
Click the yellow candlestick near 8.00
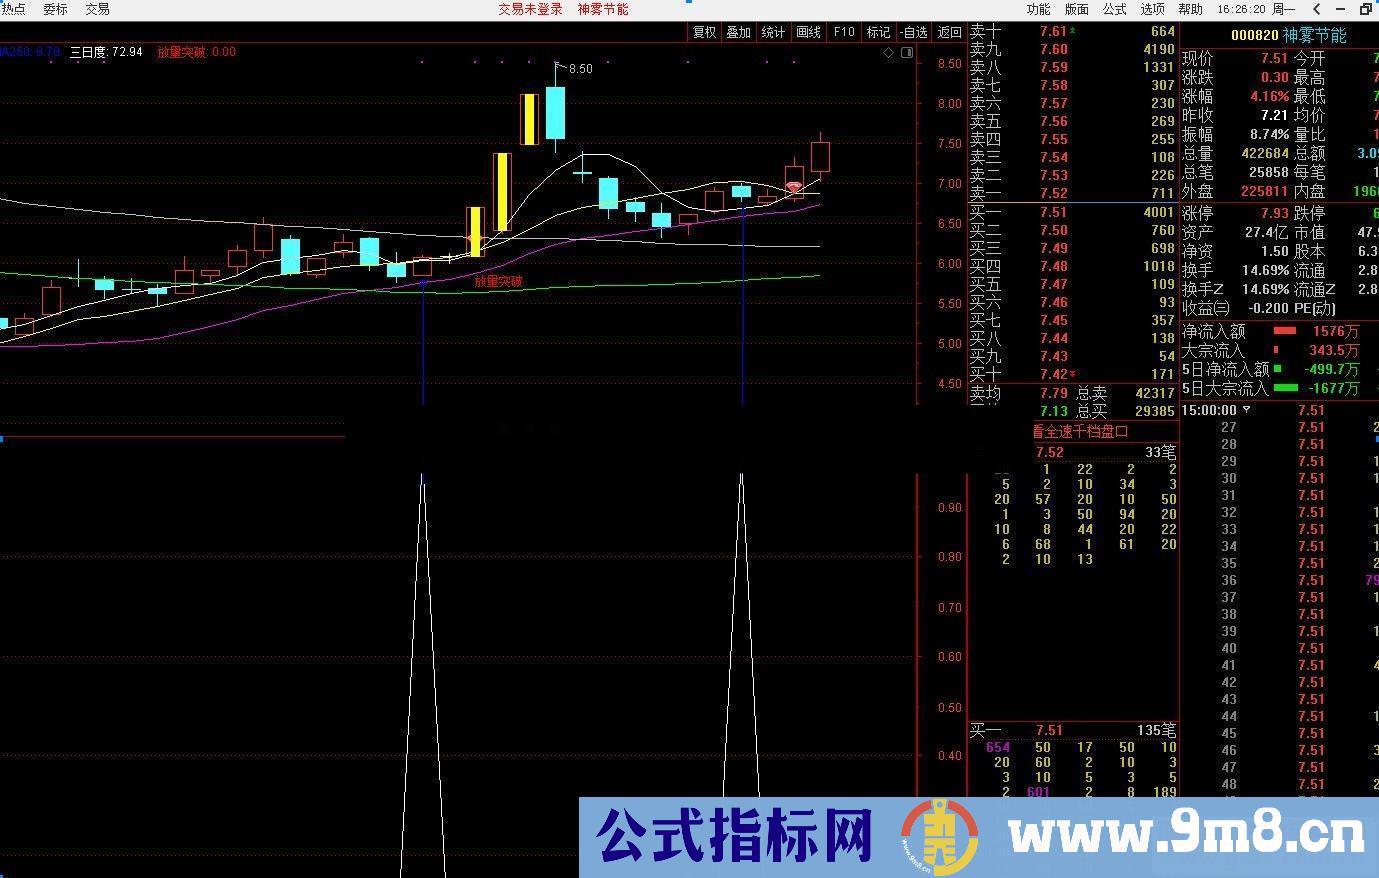(x=529, y=119)
